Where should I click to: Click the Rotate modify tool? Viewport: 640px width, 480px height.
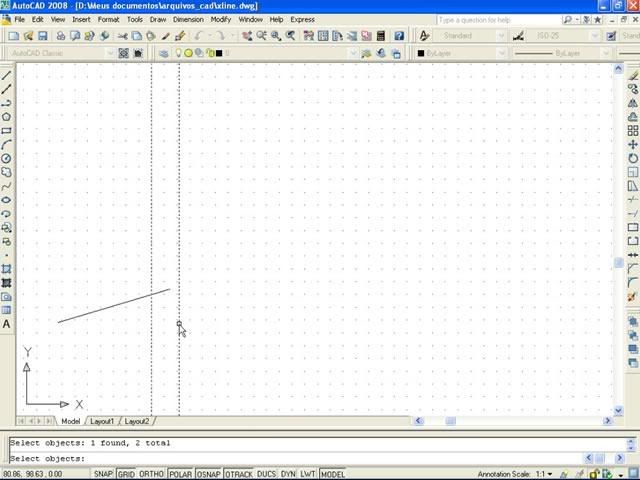tap(633, 158)
